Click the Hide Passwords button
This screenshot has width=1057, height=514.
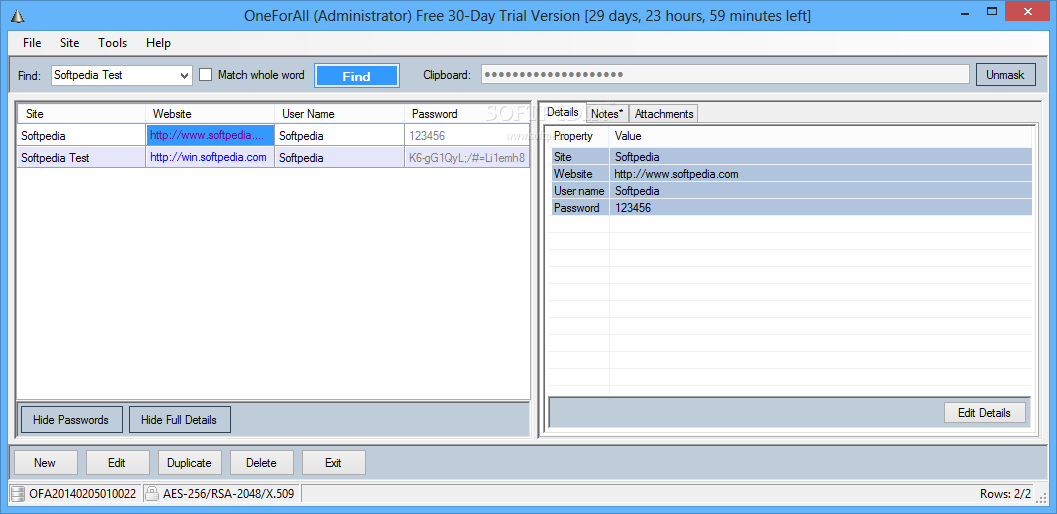[x=71, y=420]
